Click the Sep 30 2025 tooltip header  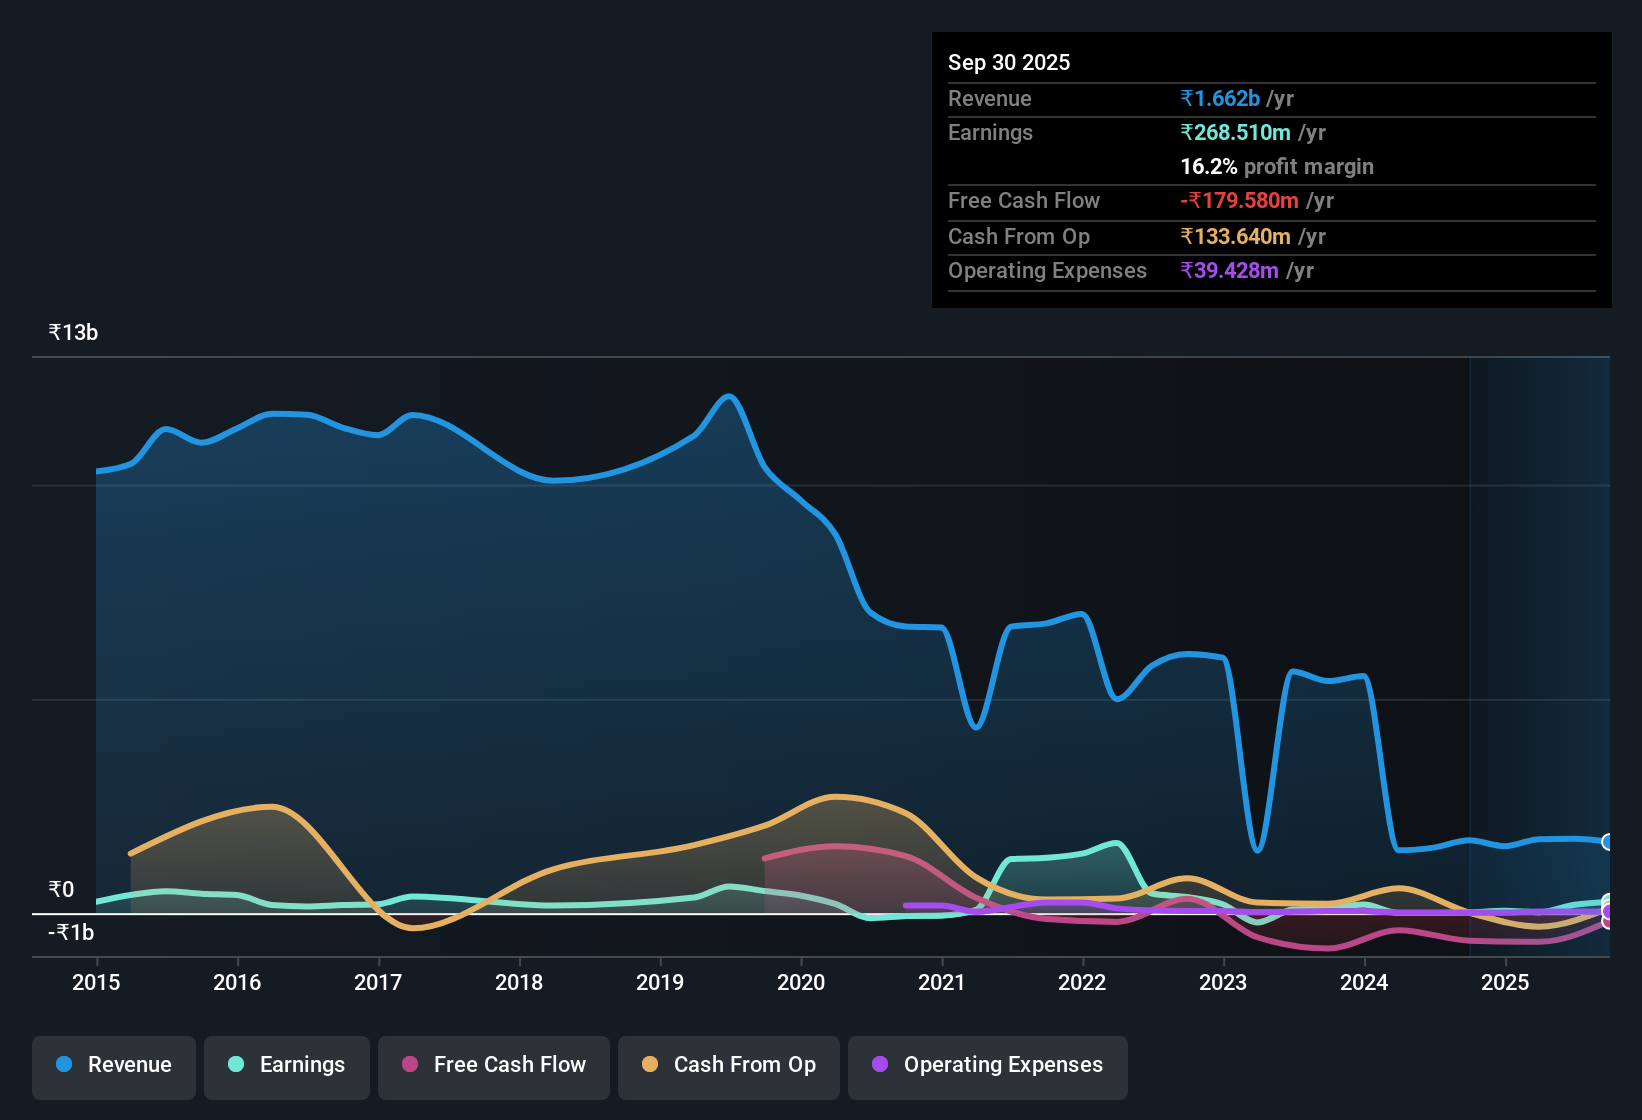[x=1009, y=62]
